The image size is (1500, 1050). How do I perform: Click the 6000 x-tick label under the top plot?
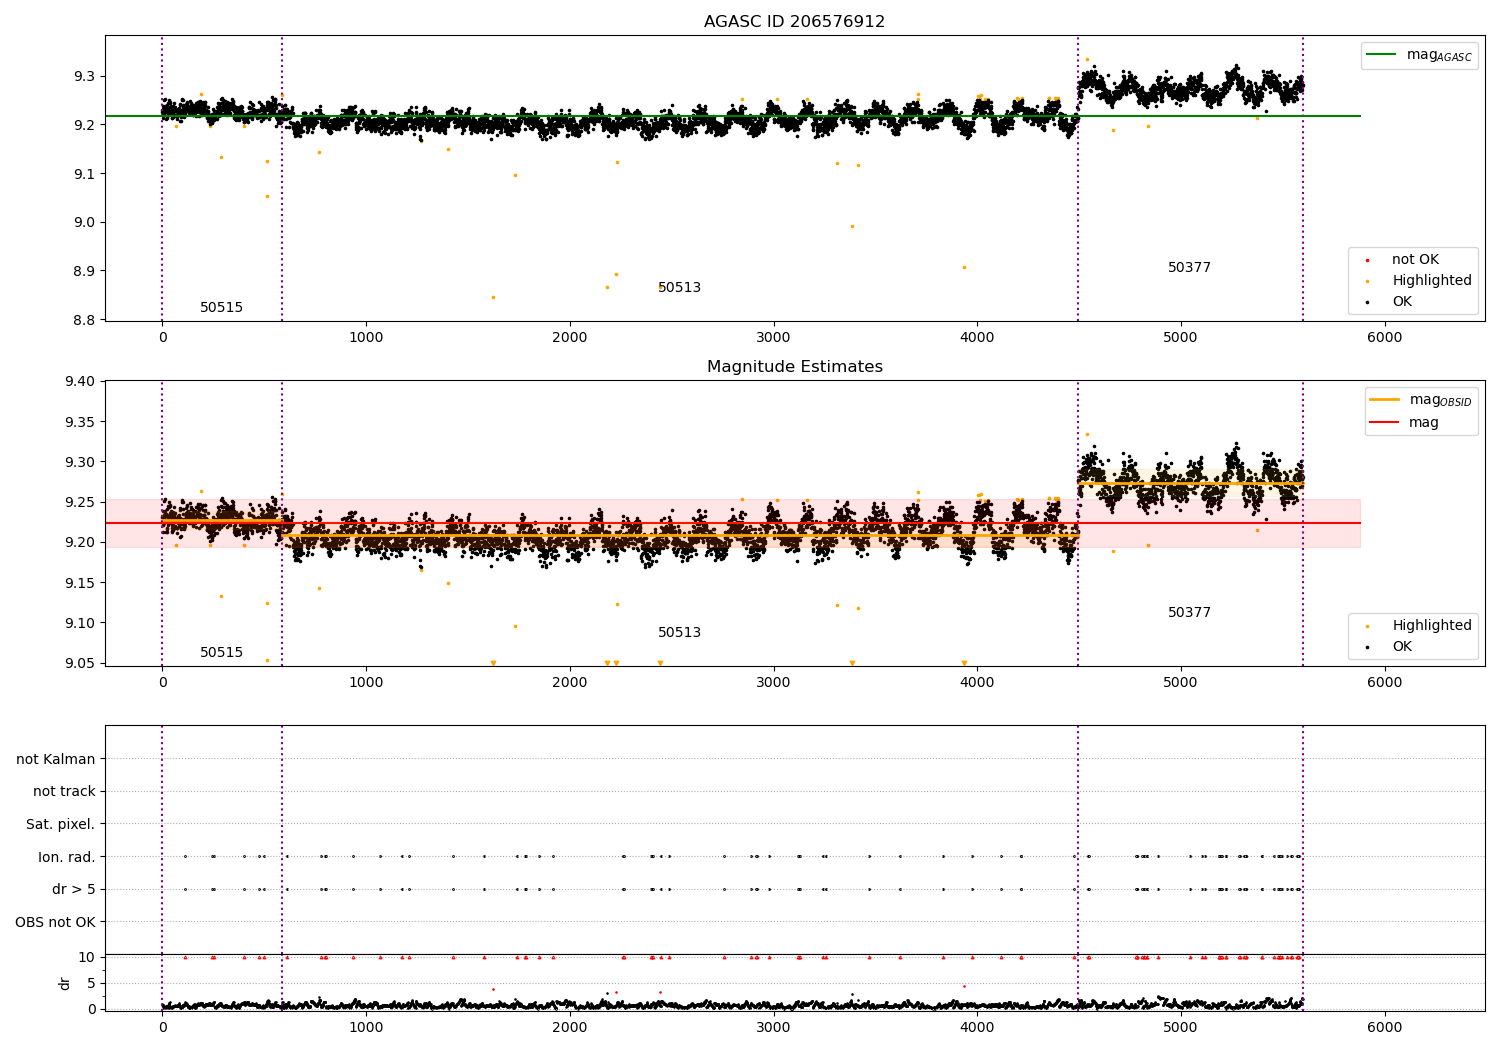coord(1385,338)
